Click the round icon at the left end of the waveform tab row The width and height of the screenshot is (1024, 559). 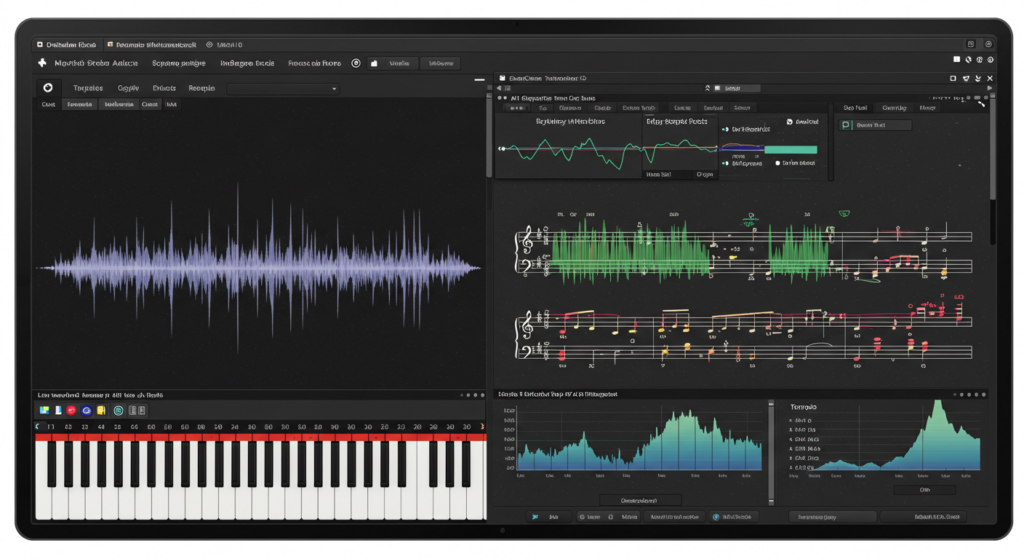[x=48, y=88]
